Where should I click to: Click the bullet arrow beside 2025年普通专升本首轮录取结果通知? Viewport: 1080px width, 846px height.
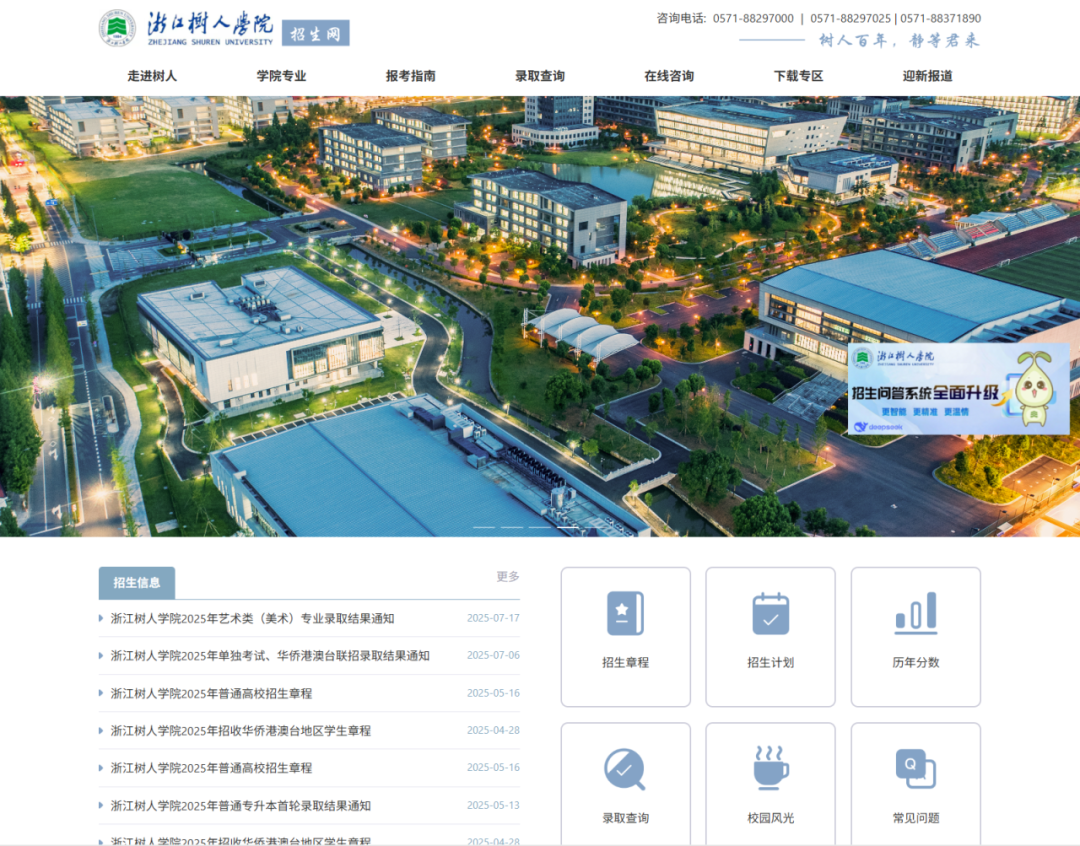click(101, 805)
